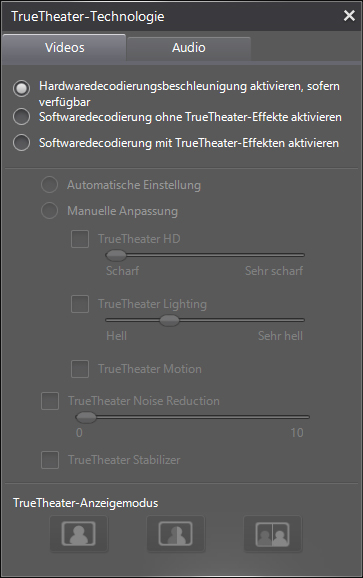Select Manuelle Anpassung radio button
This screenshot has width=363, height=578.
[x=49, y=211]
